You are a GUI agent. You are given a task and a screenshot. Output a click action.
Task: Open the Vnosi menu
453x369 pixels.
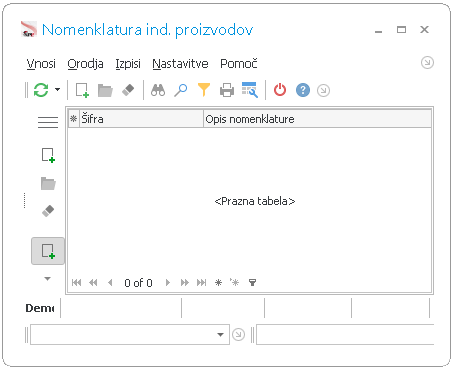point(41,63)
